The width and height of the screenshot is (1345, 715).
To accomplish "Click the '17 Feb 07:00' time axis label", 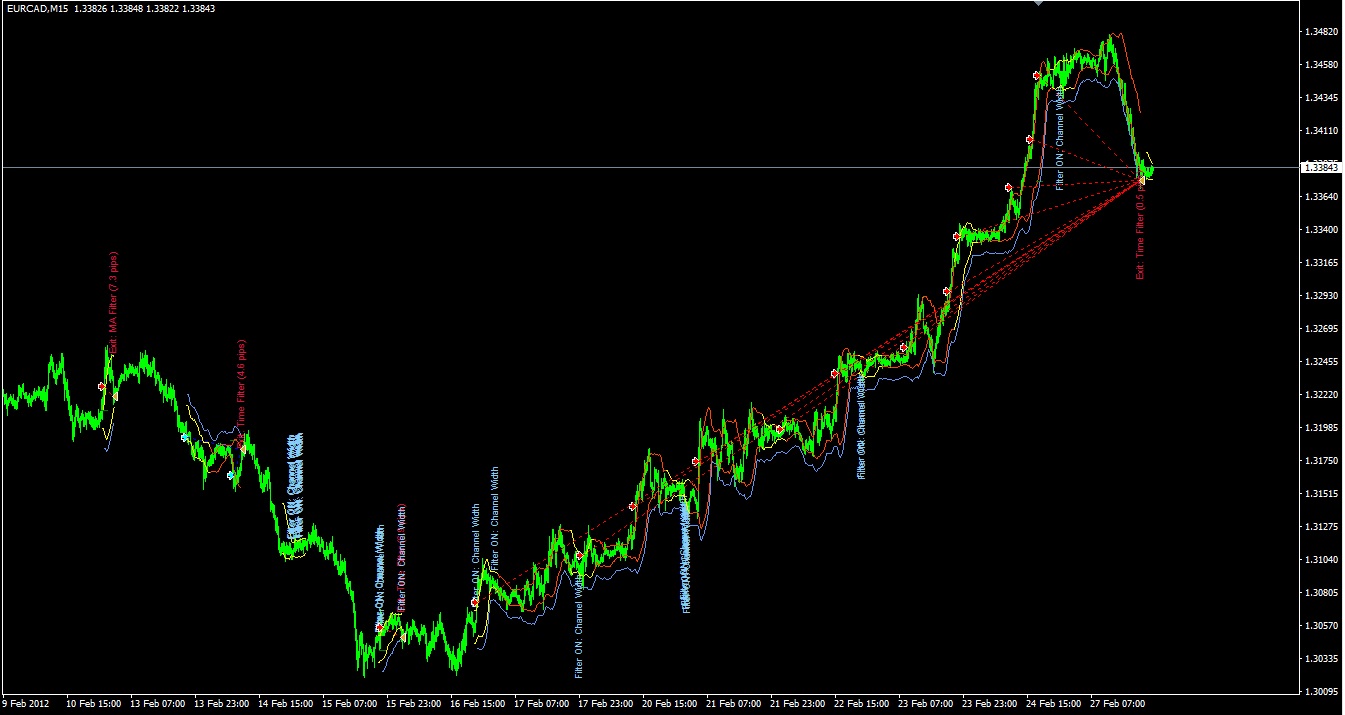I will (x=543, y=704).
